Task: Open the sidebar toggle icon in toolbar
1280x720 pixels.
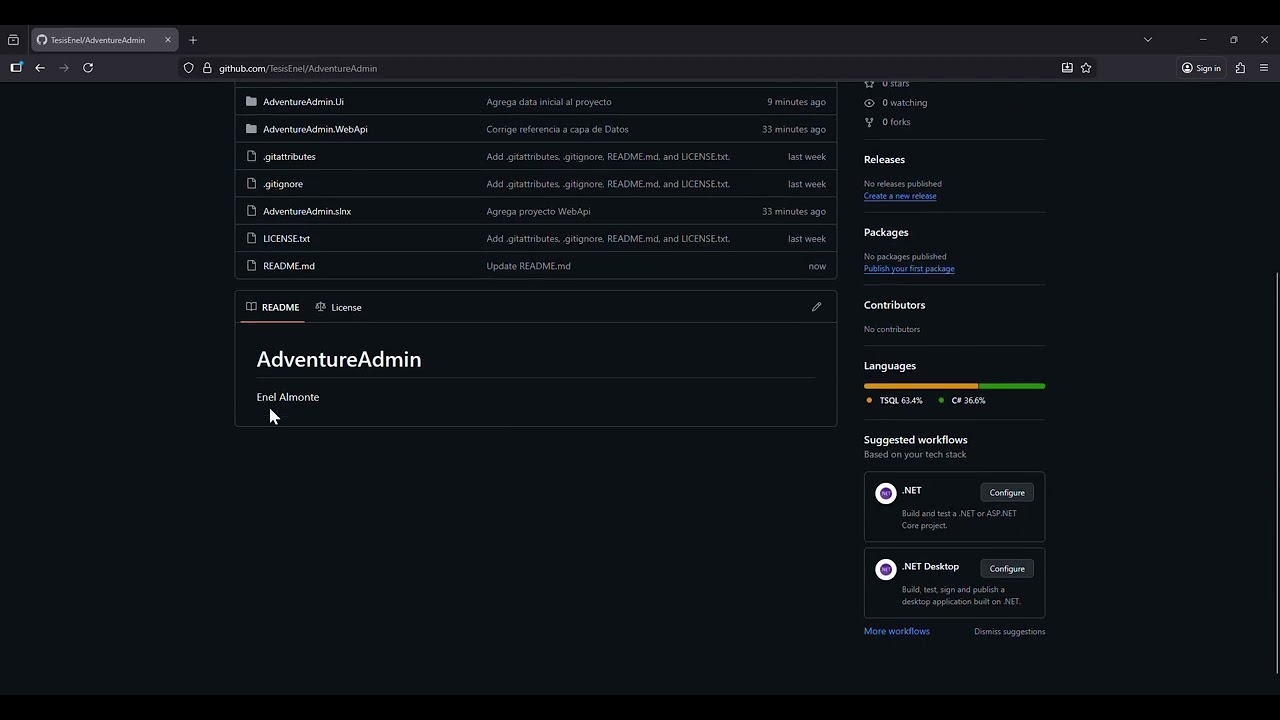Action: click(16, 68)
